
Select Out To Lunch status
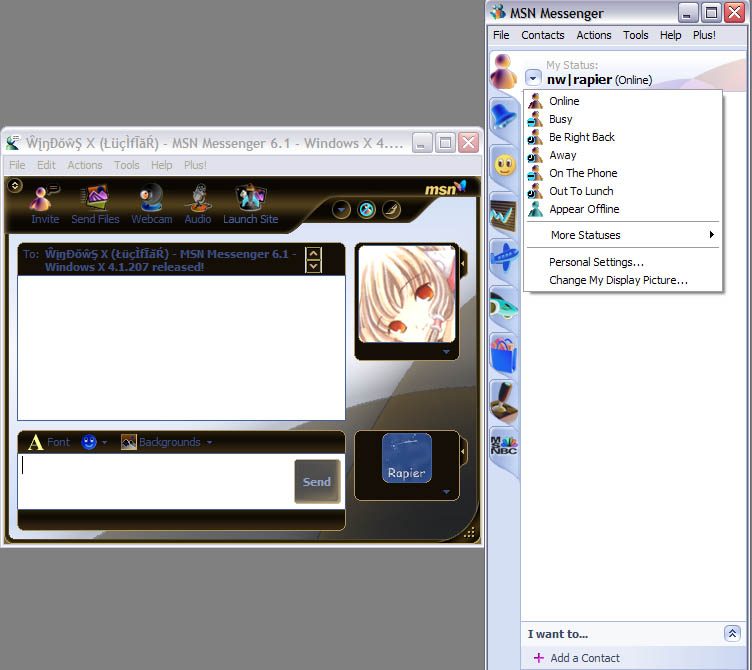pos(623,191)
